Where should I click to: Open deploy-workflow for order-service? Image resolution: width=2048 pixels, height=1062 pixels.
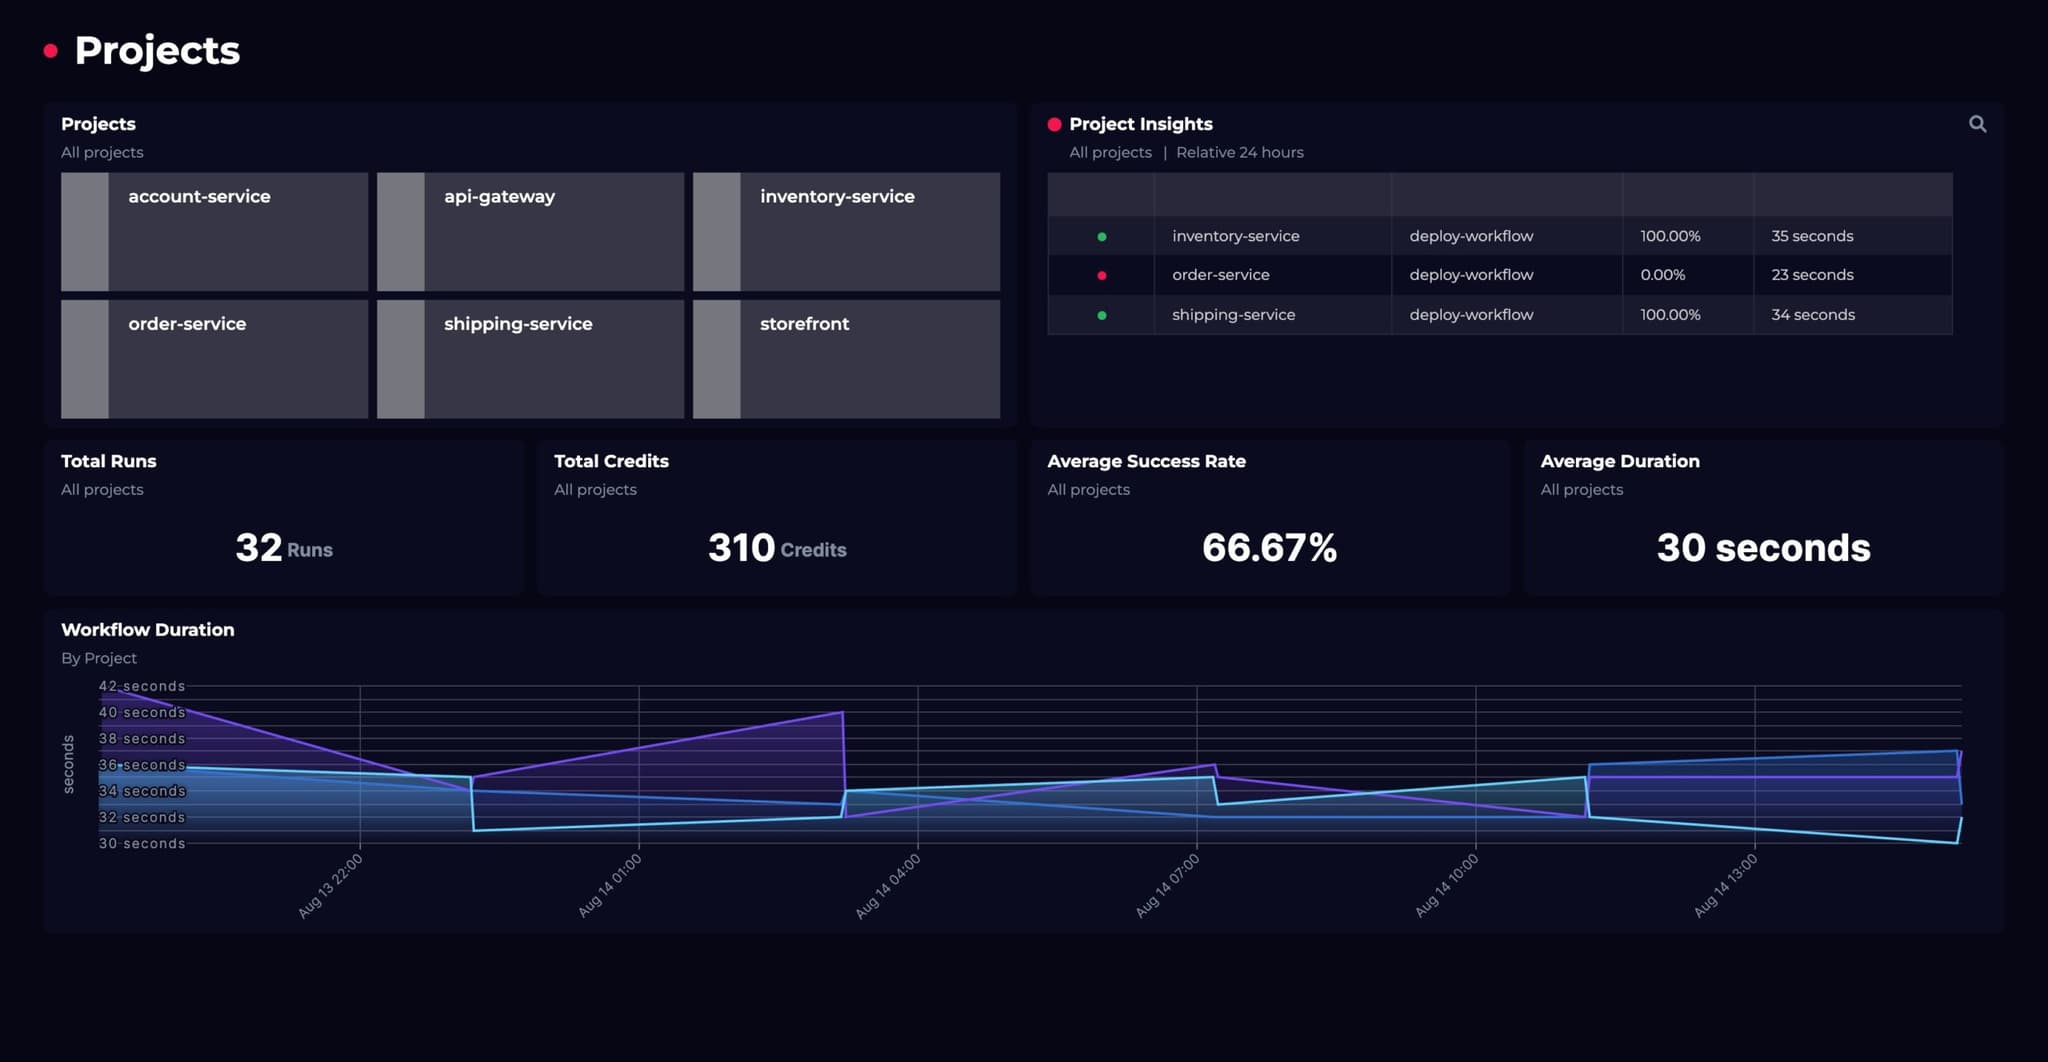[x=1470, y=275]
